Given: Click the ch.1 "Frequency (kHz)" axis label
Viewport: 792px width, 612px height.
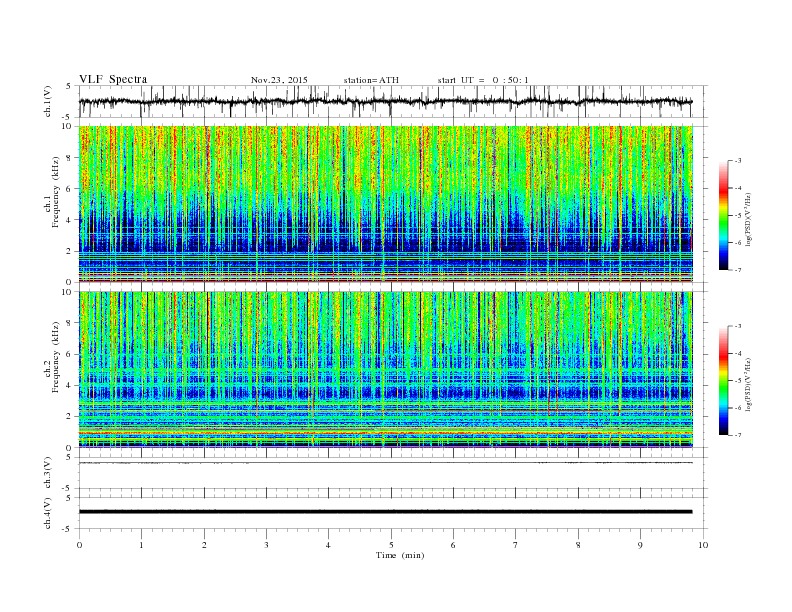Looking at the screenshot, I should point(56,192).
